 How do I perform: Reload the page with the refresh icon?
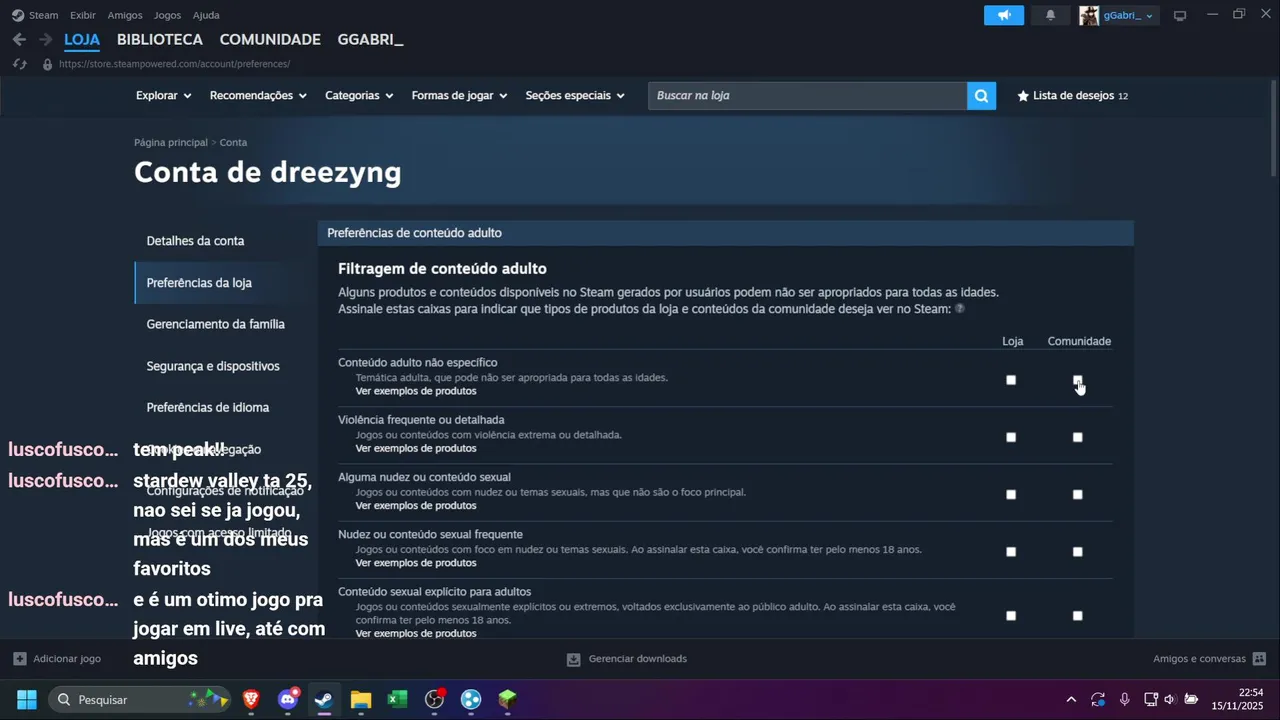19,64
